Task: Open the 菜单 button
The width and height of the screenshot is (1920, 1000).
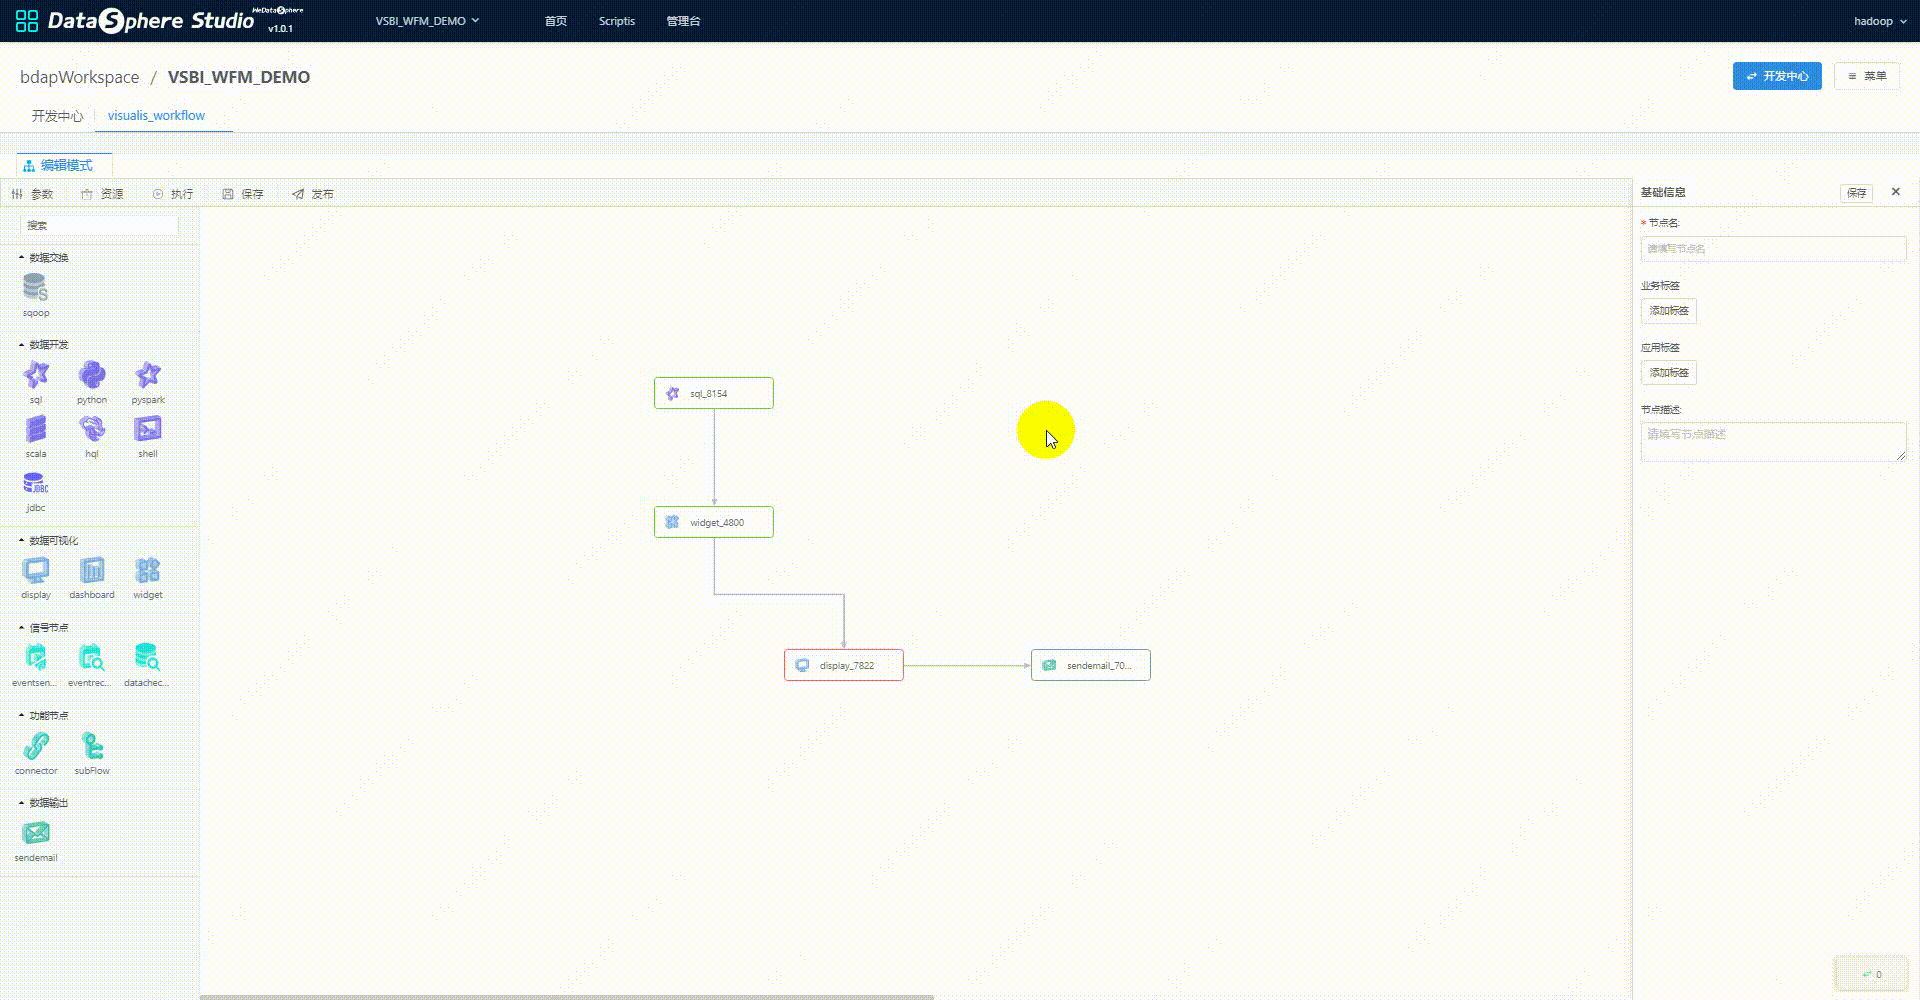Action: point(1867,76)
